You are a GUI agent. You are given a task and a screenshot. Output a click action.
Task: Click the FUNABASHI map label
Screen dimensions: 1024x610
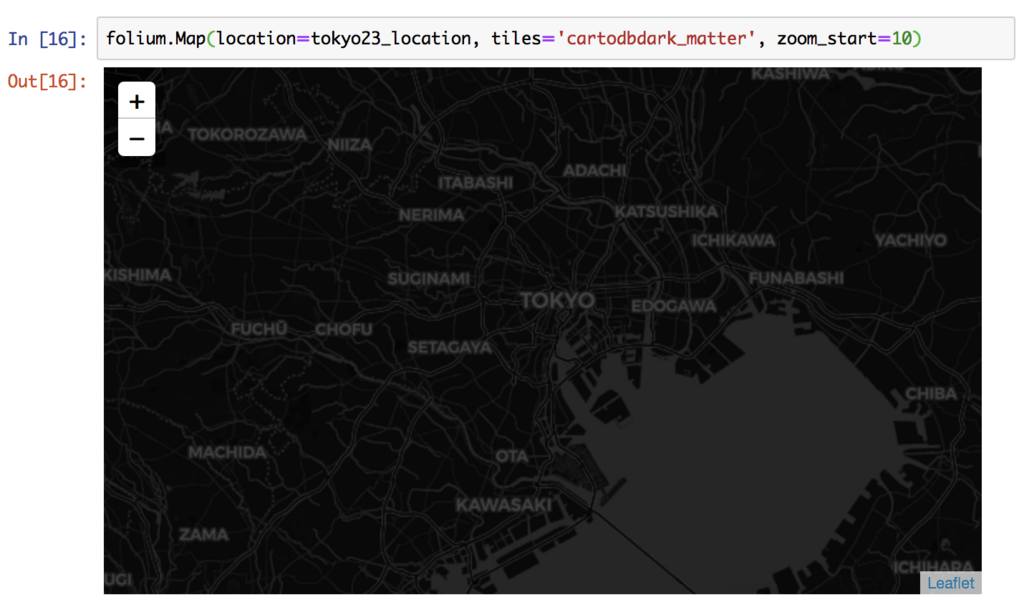point(796,278)
